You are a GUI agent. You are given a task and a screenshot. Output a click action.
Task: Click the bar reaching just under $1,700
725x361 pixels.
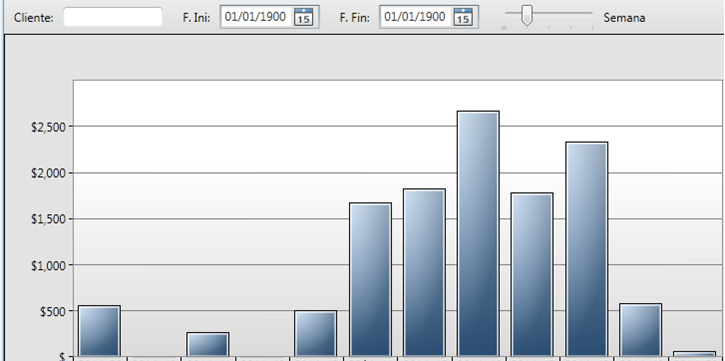[370, 279]
